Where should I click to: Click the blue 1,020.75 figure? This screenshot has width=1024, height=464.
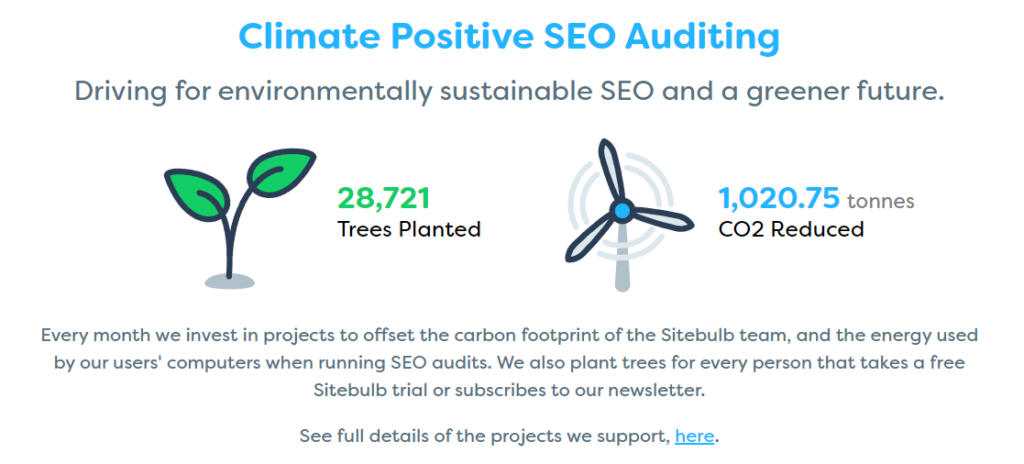[778, 198]
